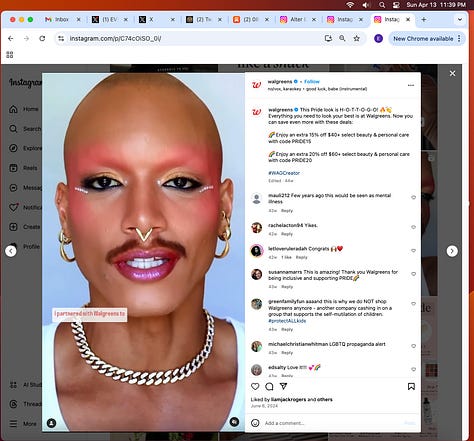Viewport: 474px width, 441px height.
Task: Open the emoji picker in the comment box
Action: pos(255,423)
